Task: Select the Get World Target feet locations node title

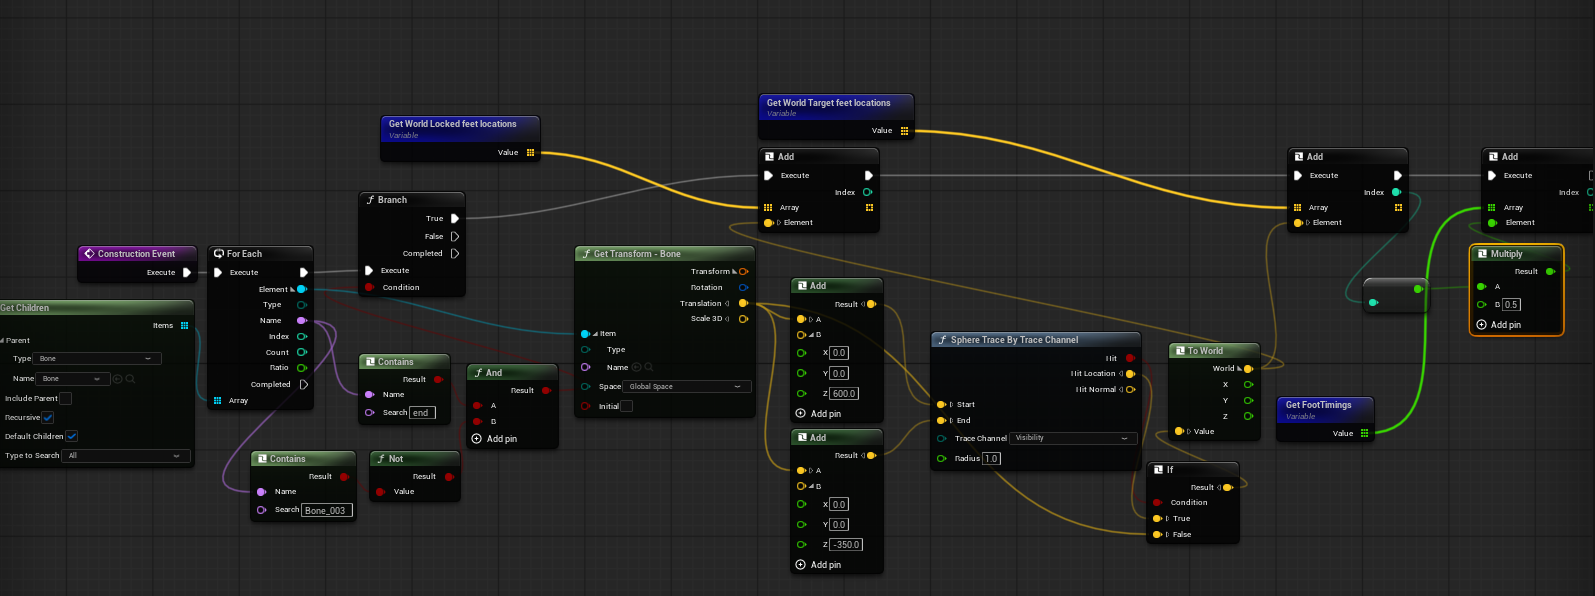Action: coord(828,103)
